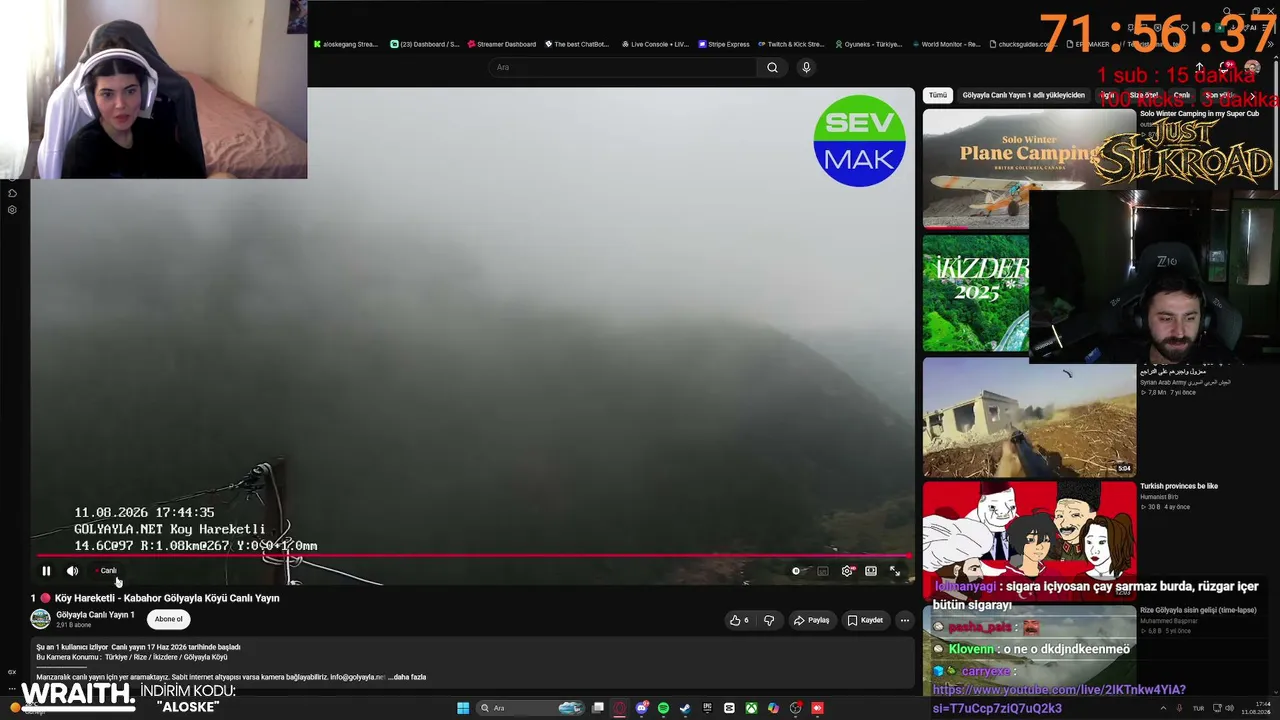
Task: Toggle subtitles in the video player
Action: tap(822, 571)
